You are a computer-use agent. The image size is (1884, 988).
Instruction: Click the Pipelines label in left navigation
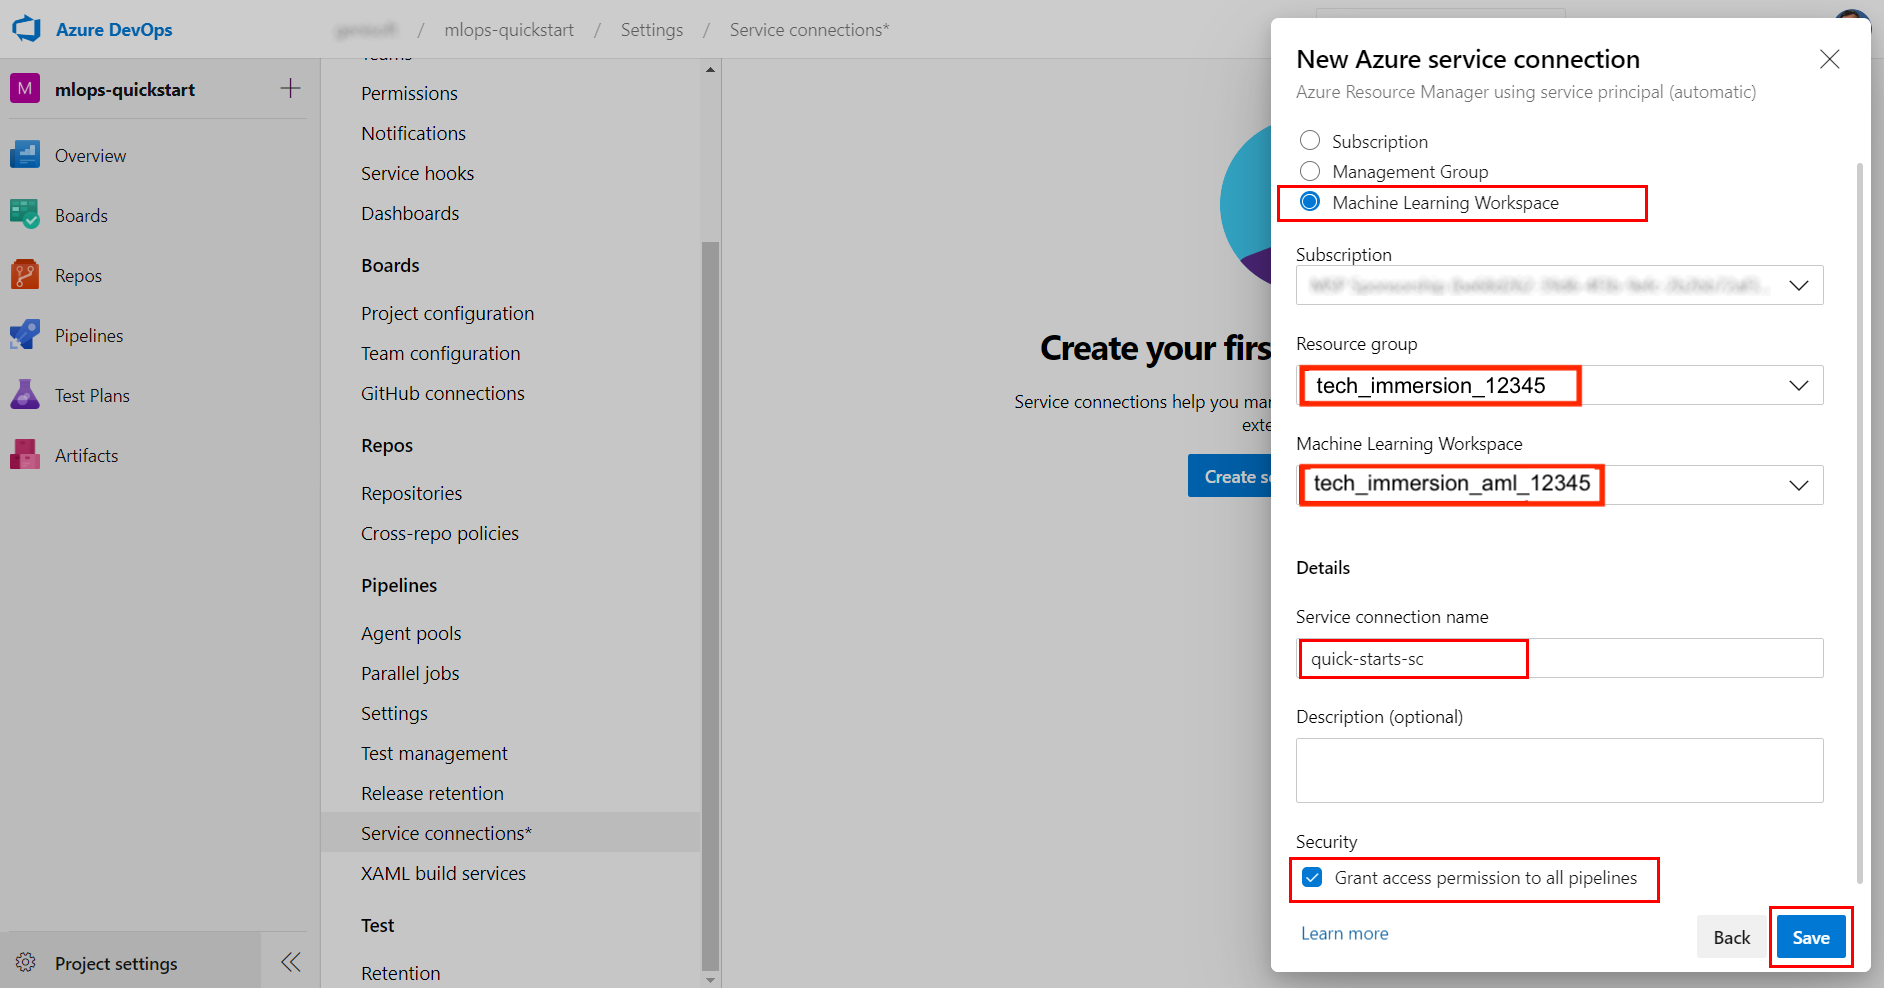(x=89, y=335)
